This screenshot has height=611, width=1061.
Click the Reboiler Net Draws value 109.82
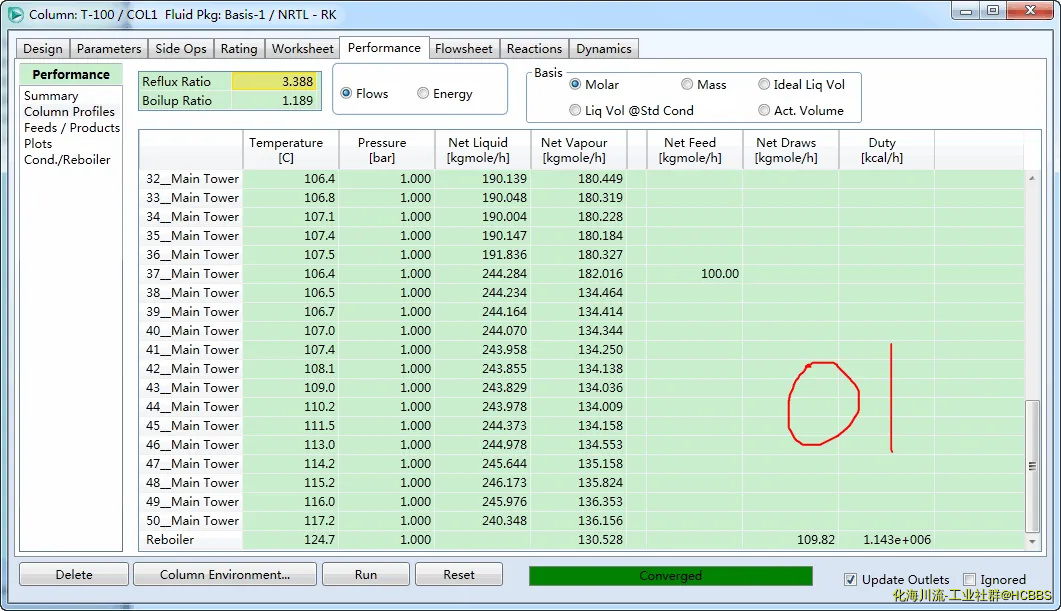click(x=815, y=539)
